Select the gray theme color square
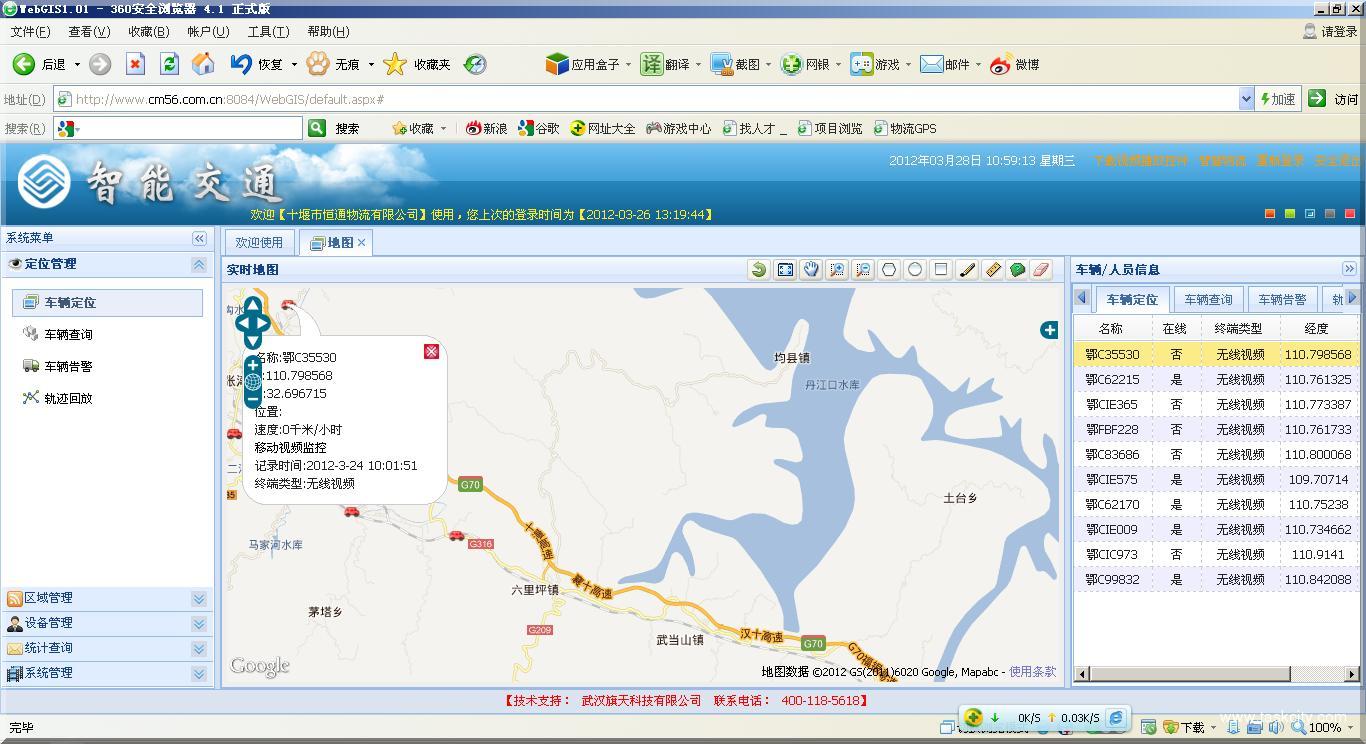The height and width of the screenshot is (744, 1366). coord(1330,213)
